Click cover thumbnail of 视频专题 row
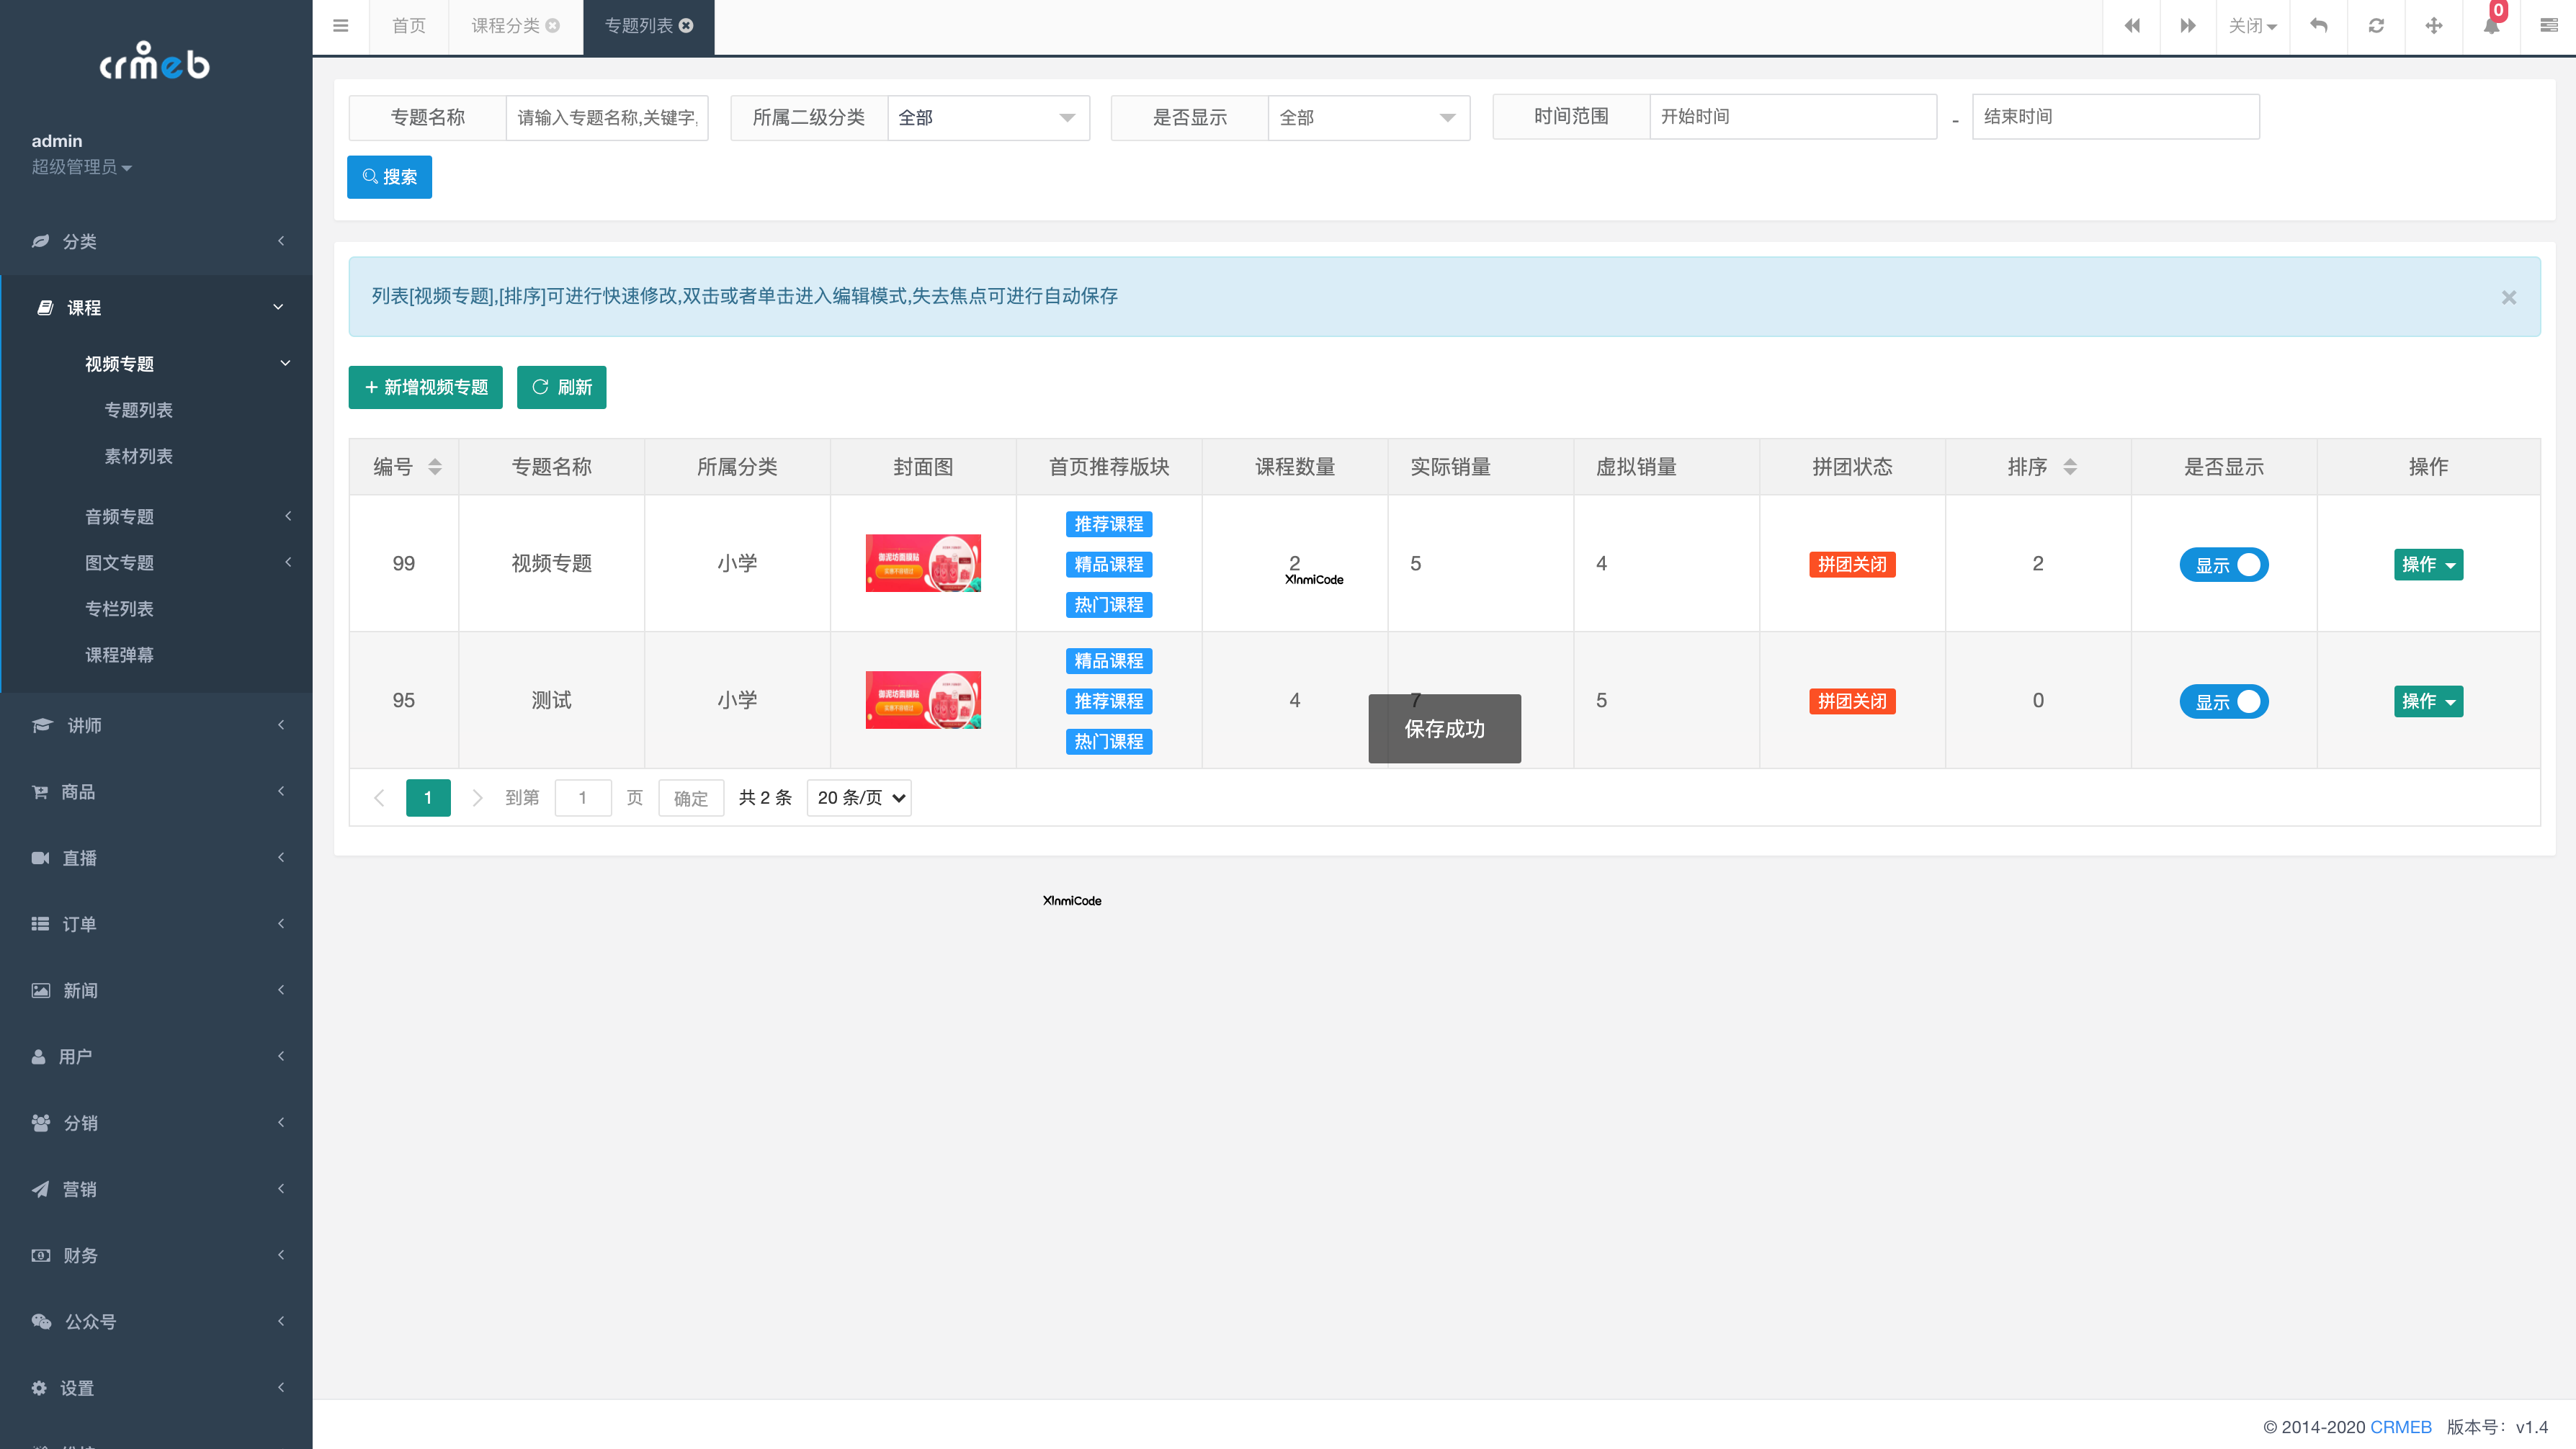 pyautogui.click(x=922, y=563)
